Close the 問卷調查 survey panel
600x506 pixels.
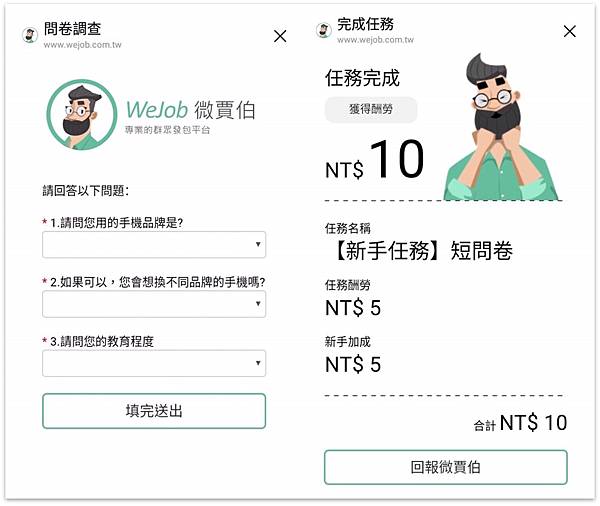coord(280,36)
